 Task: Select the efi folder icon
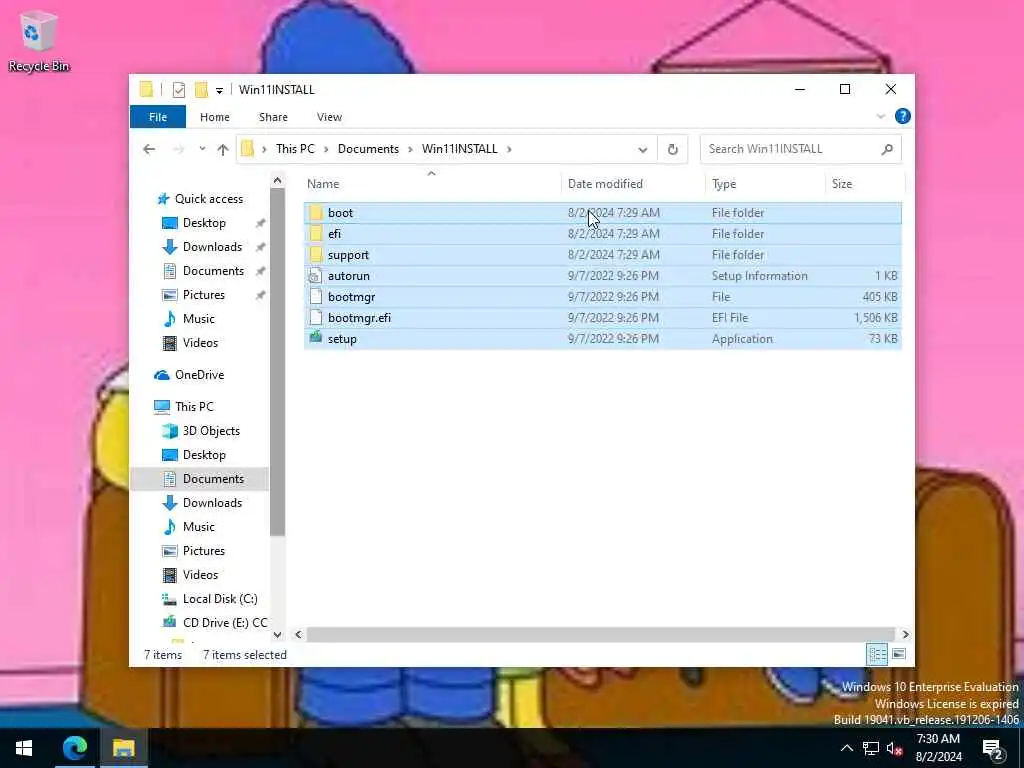(x=316, y=234)
